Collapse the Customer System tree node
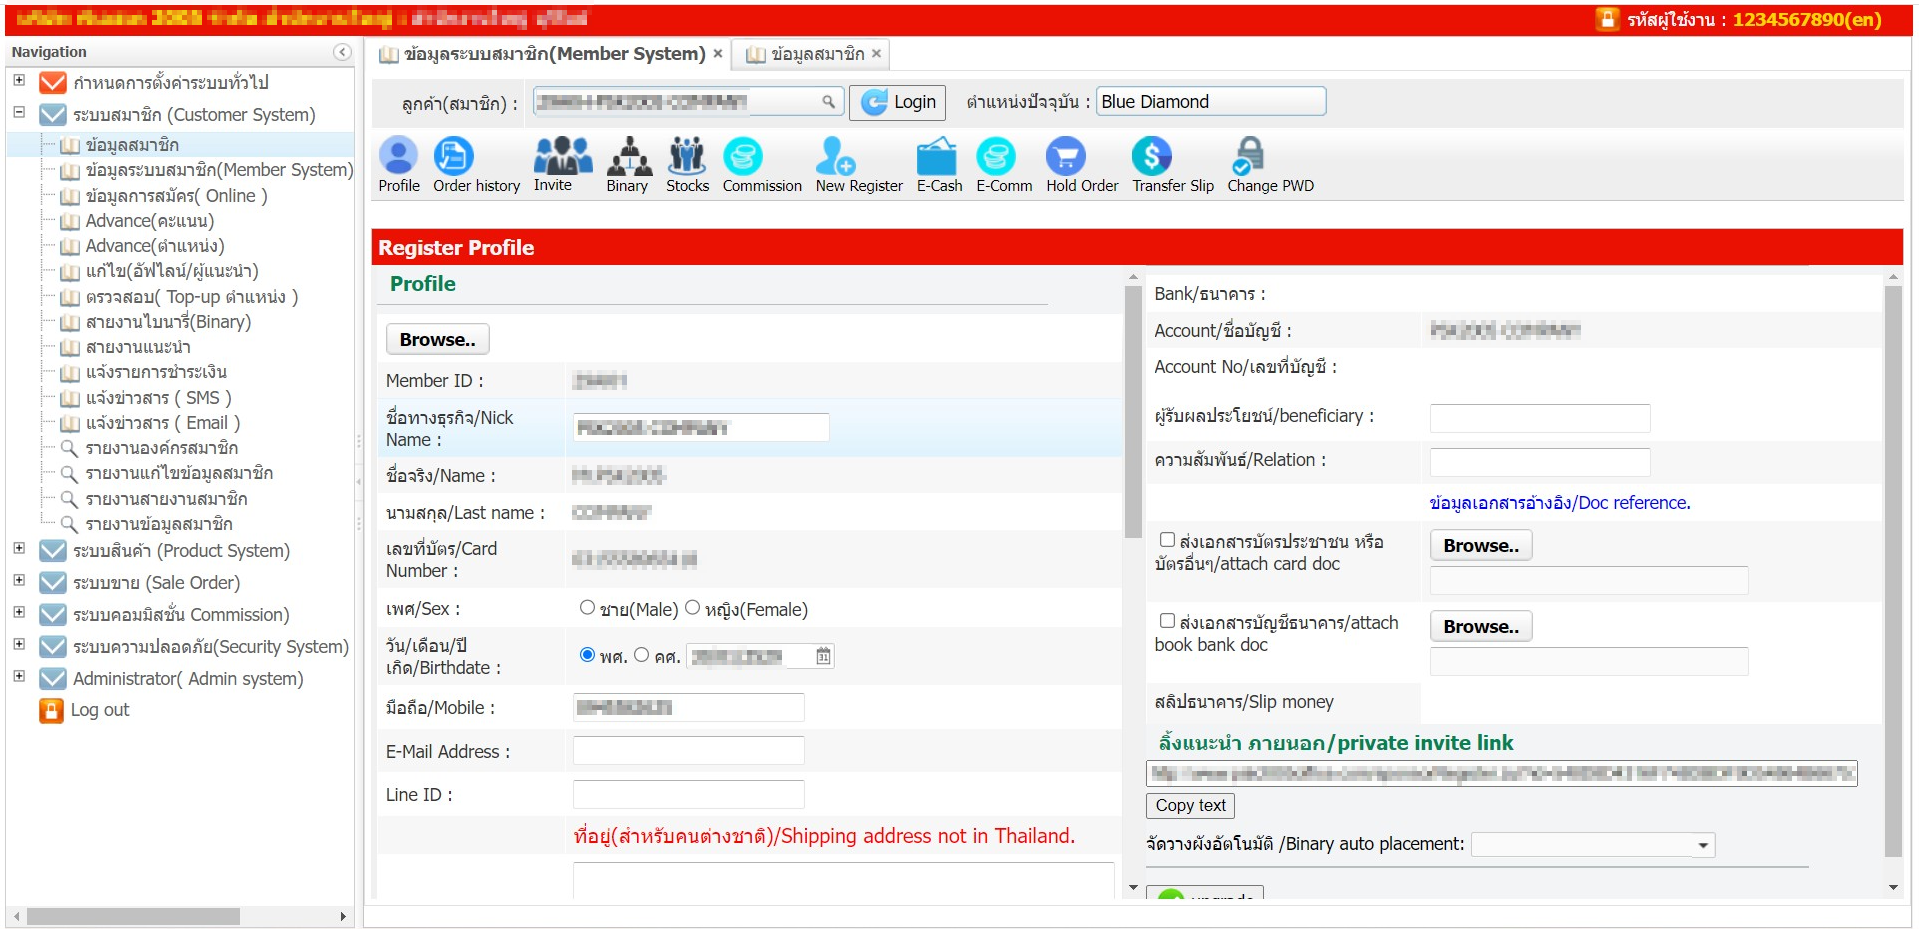The image size is (1919, 929). [x=19, y=112]
